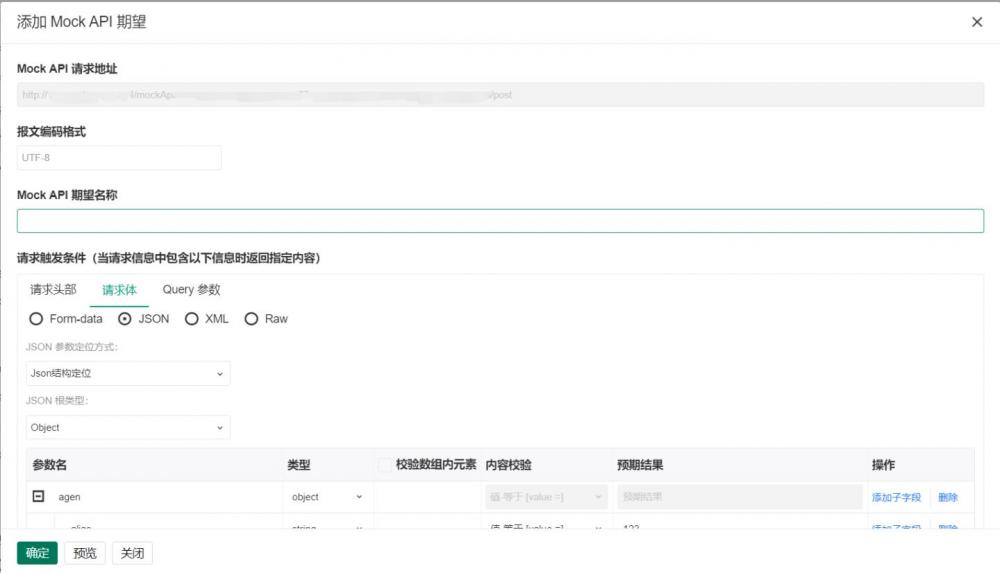This screenshot has height=573, width=1000.
Task: Choose the XML body format
Action: [x=192, y=319]
